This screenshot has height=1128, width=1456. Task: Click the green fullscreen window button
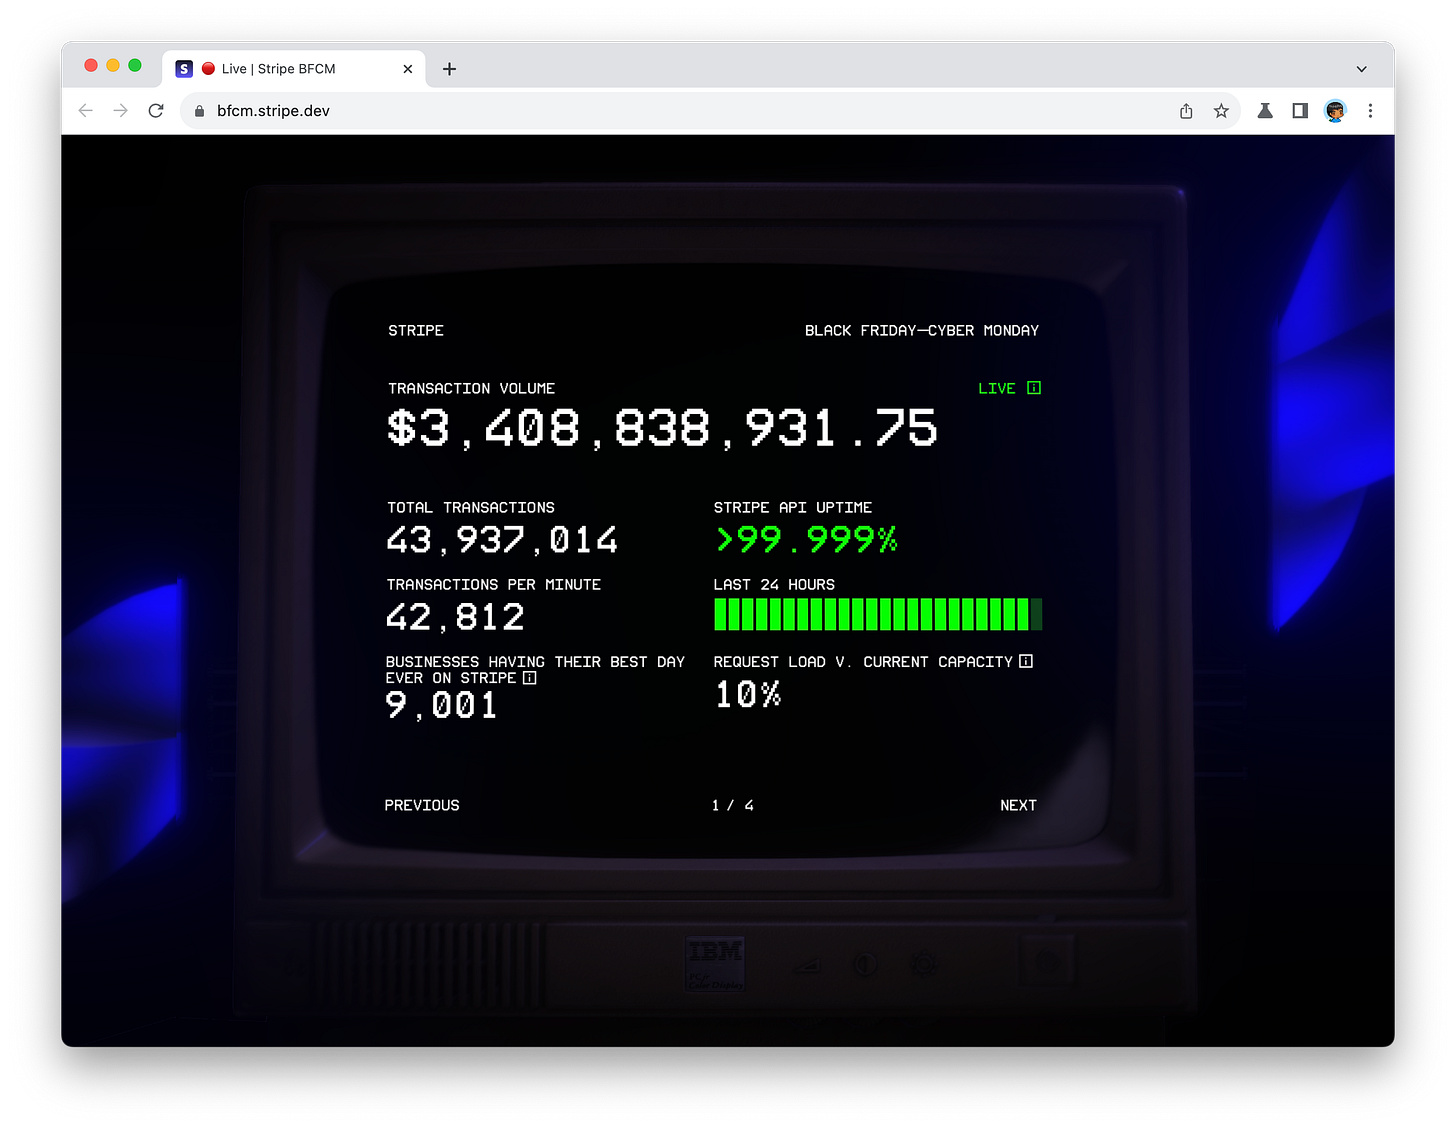(x=135, y=66)
